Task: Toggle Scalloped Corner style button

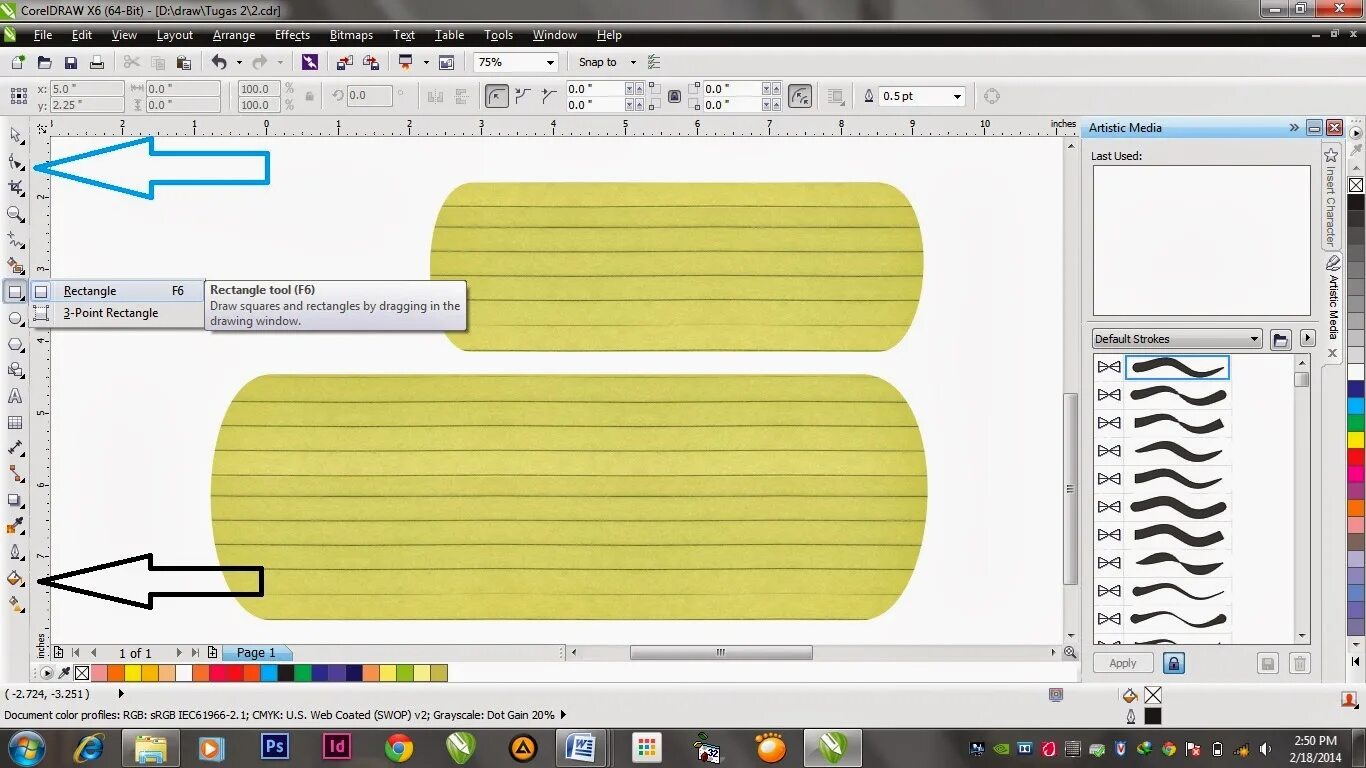Action: 522,96
